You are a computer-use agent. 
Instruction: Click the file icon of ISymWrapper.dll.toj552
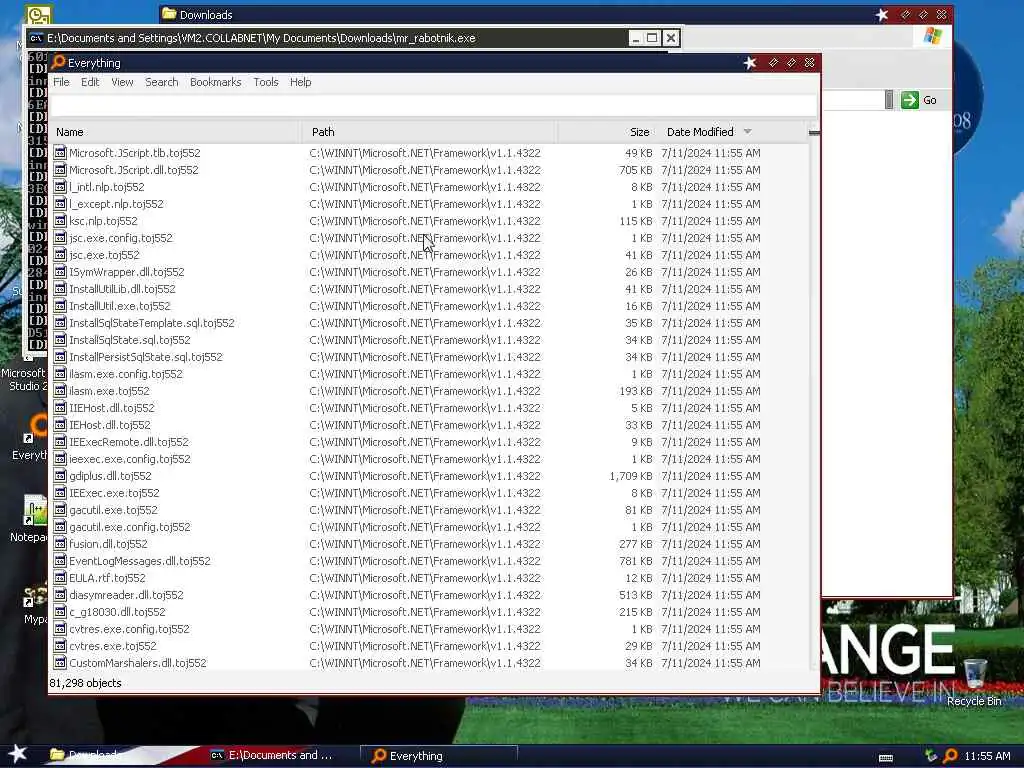tap(60, 272)
